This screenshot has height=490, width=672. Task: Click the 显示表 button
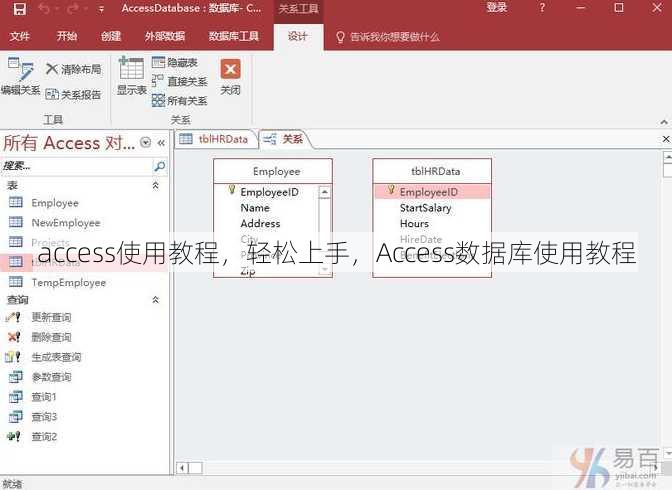pyautogui.click(x=132, y=75)
